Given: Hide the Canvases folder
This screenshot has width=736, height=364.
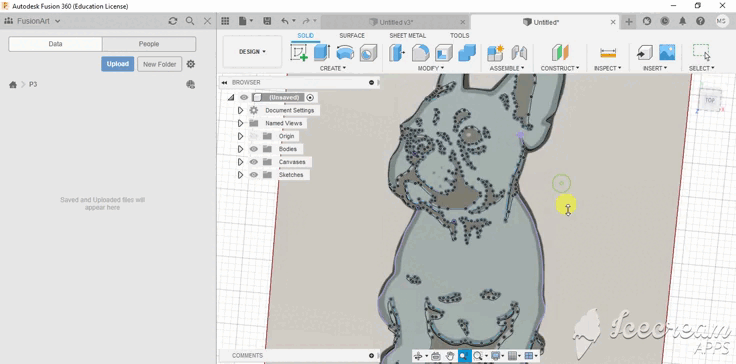Looking at the screenshot, I should point(254,162).
